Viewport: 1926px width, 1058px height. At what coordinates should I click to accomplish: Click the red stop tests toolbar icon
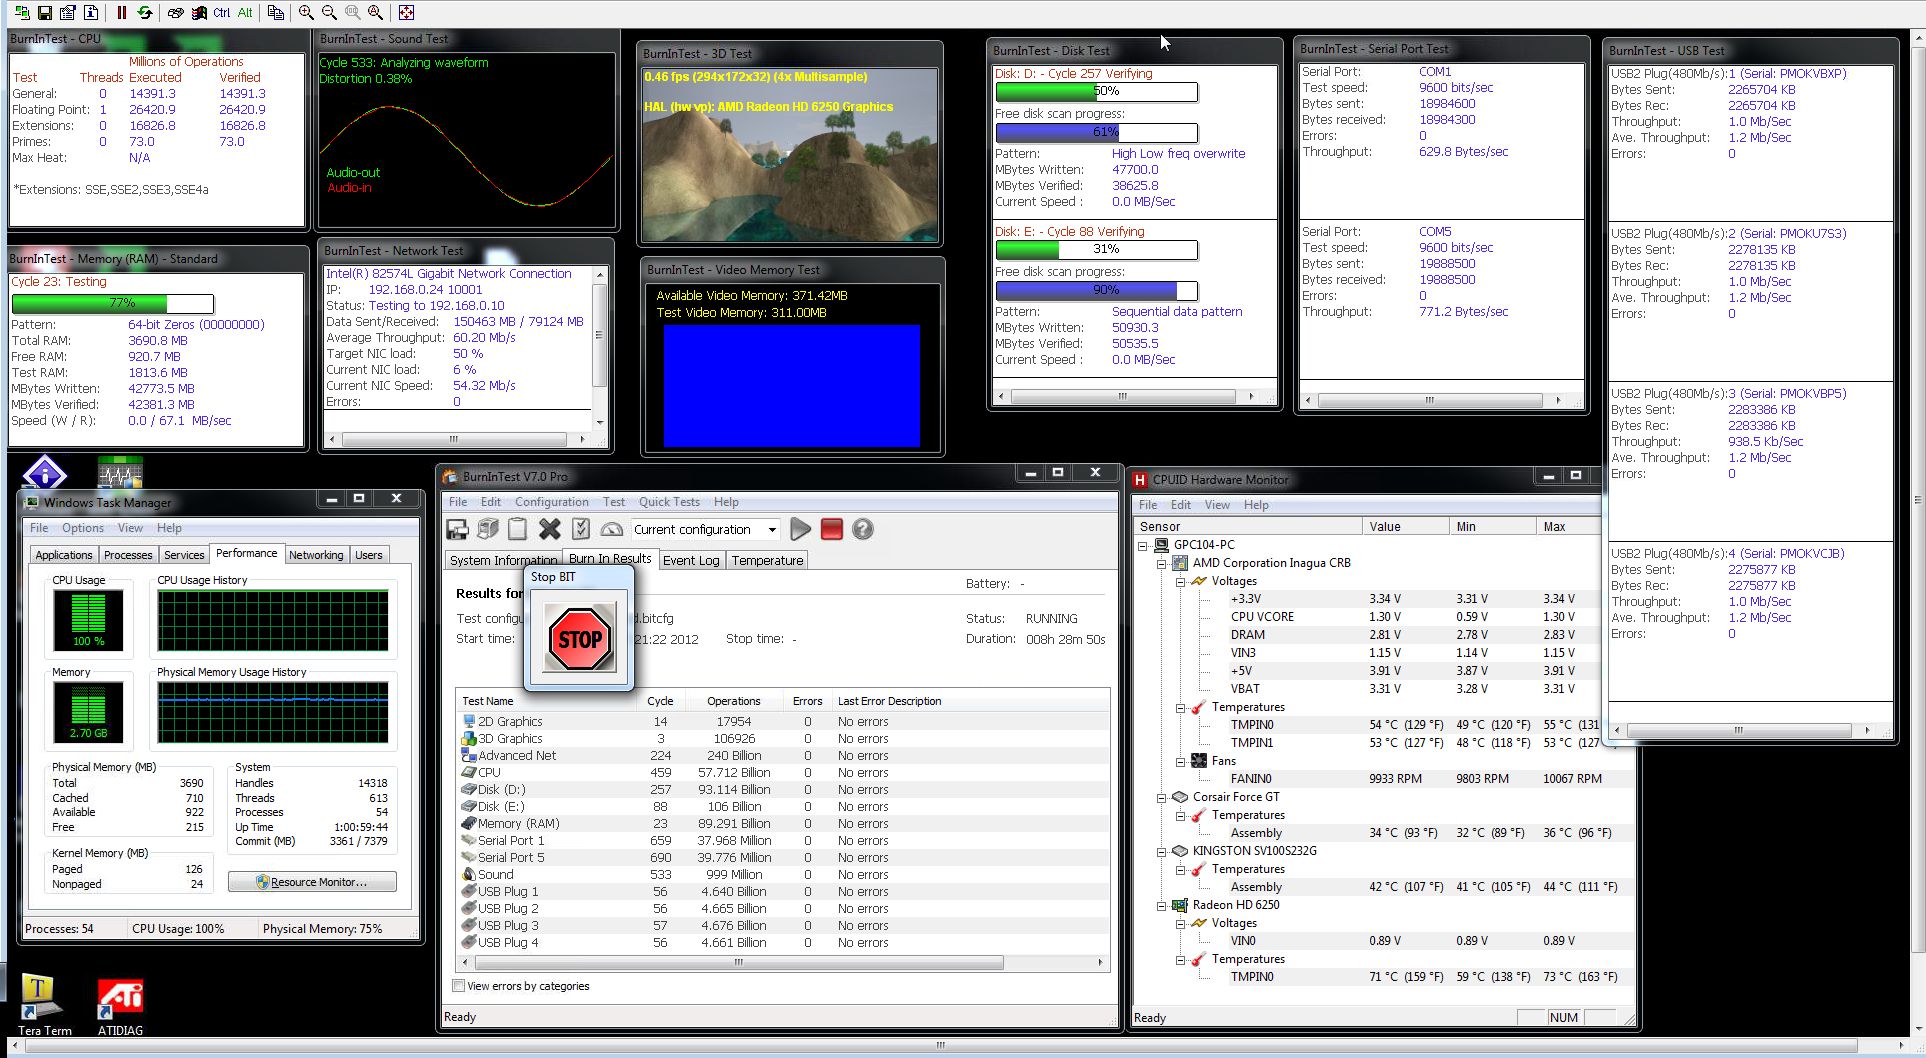(831, 529)
